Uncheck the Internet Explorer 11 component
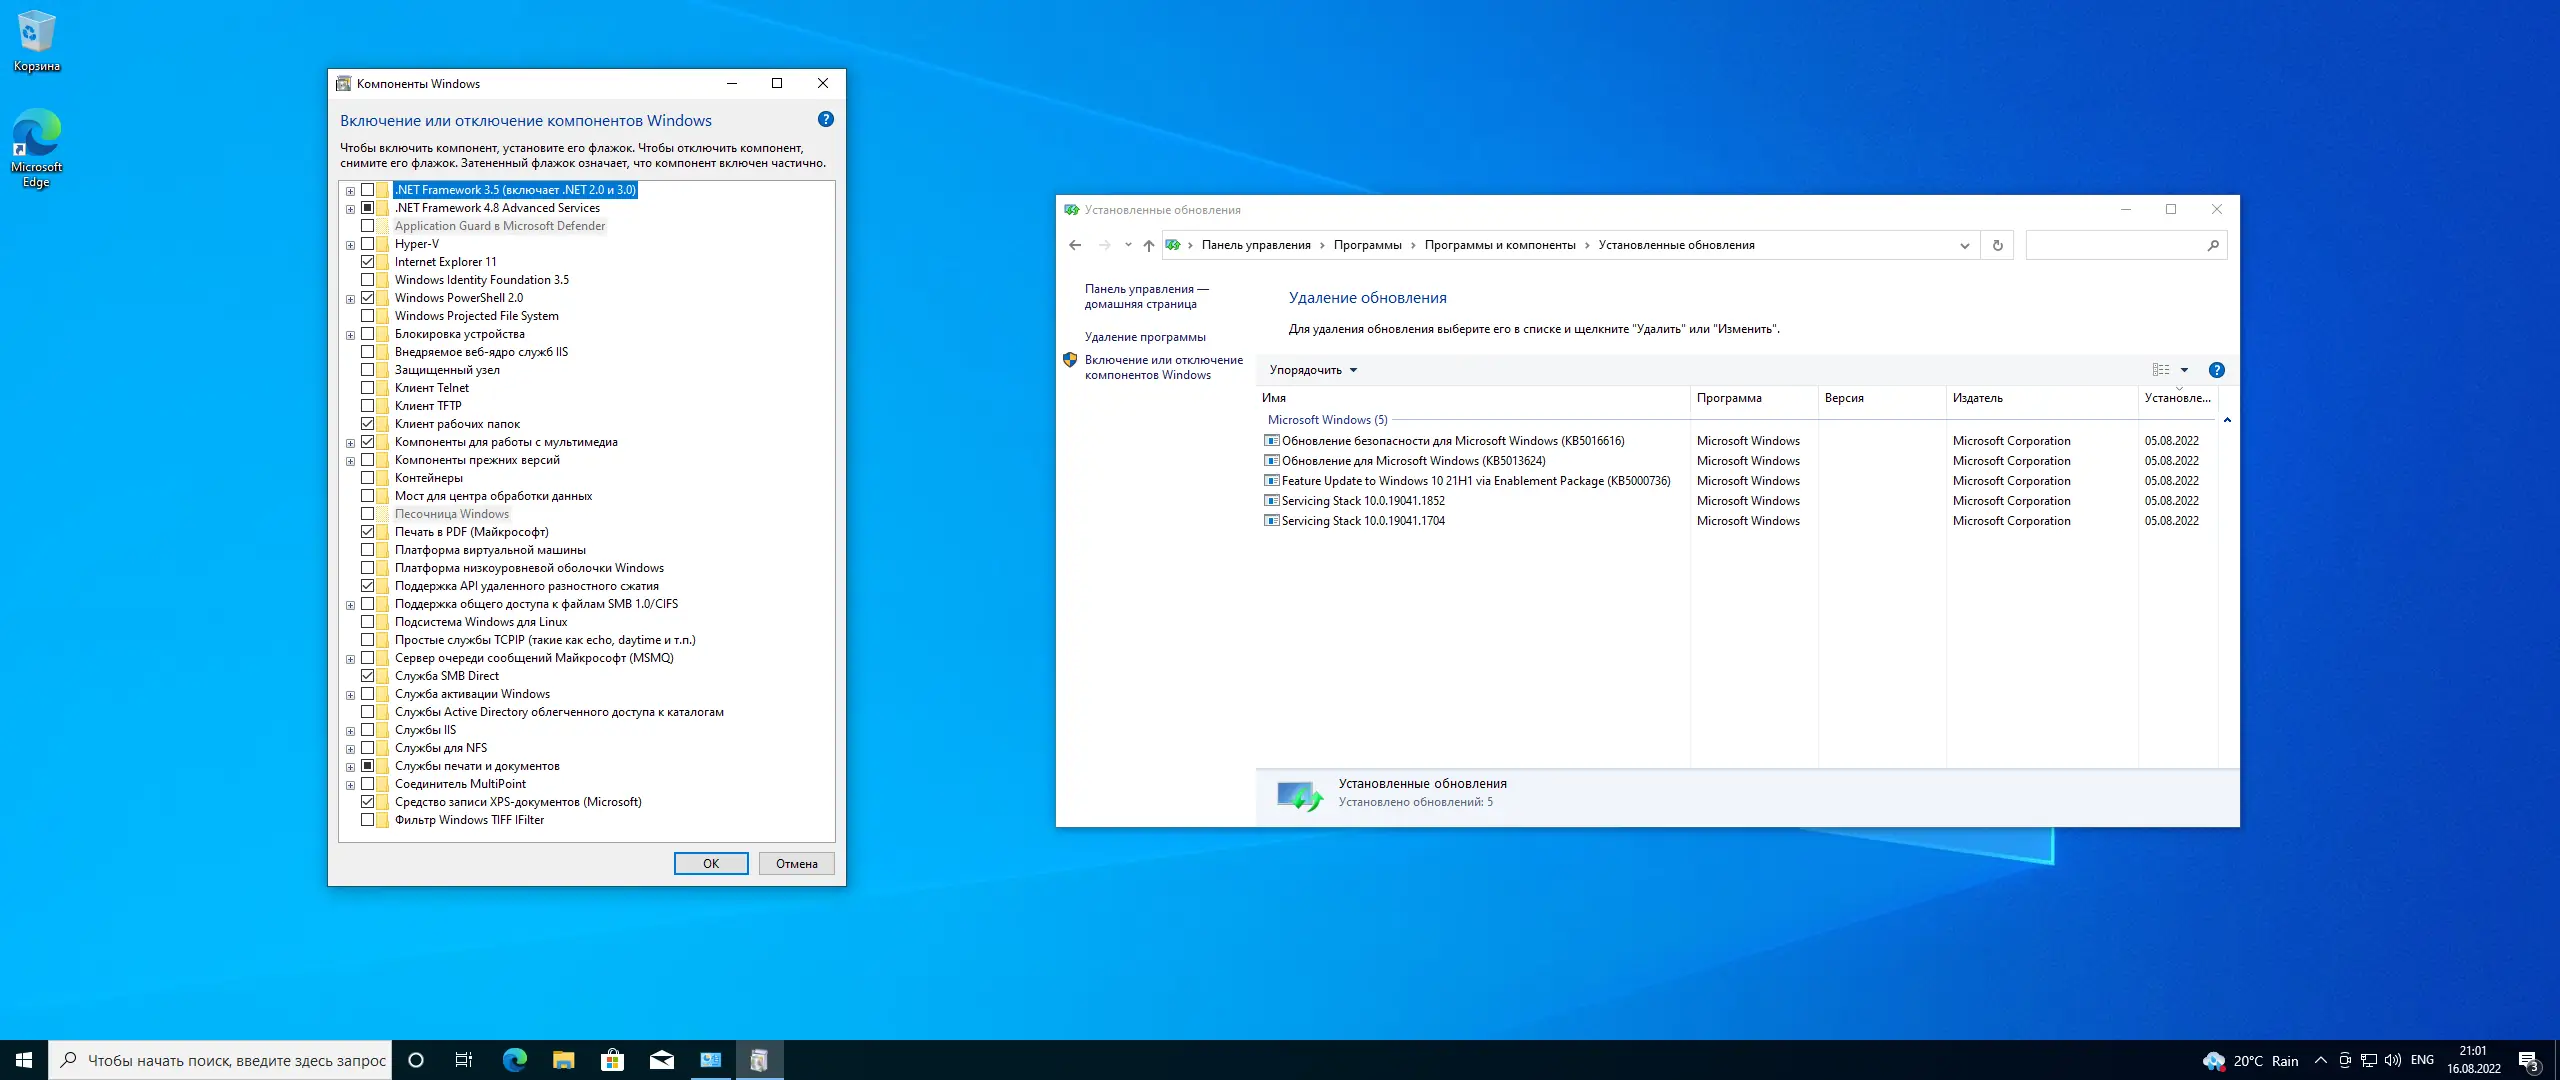 click(368, 262)
